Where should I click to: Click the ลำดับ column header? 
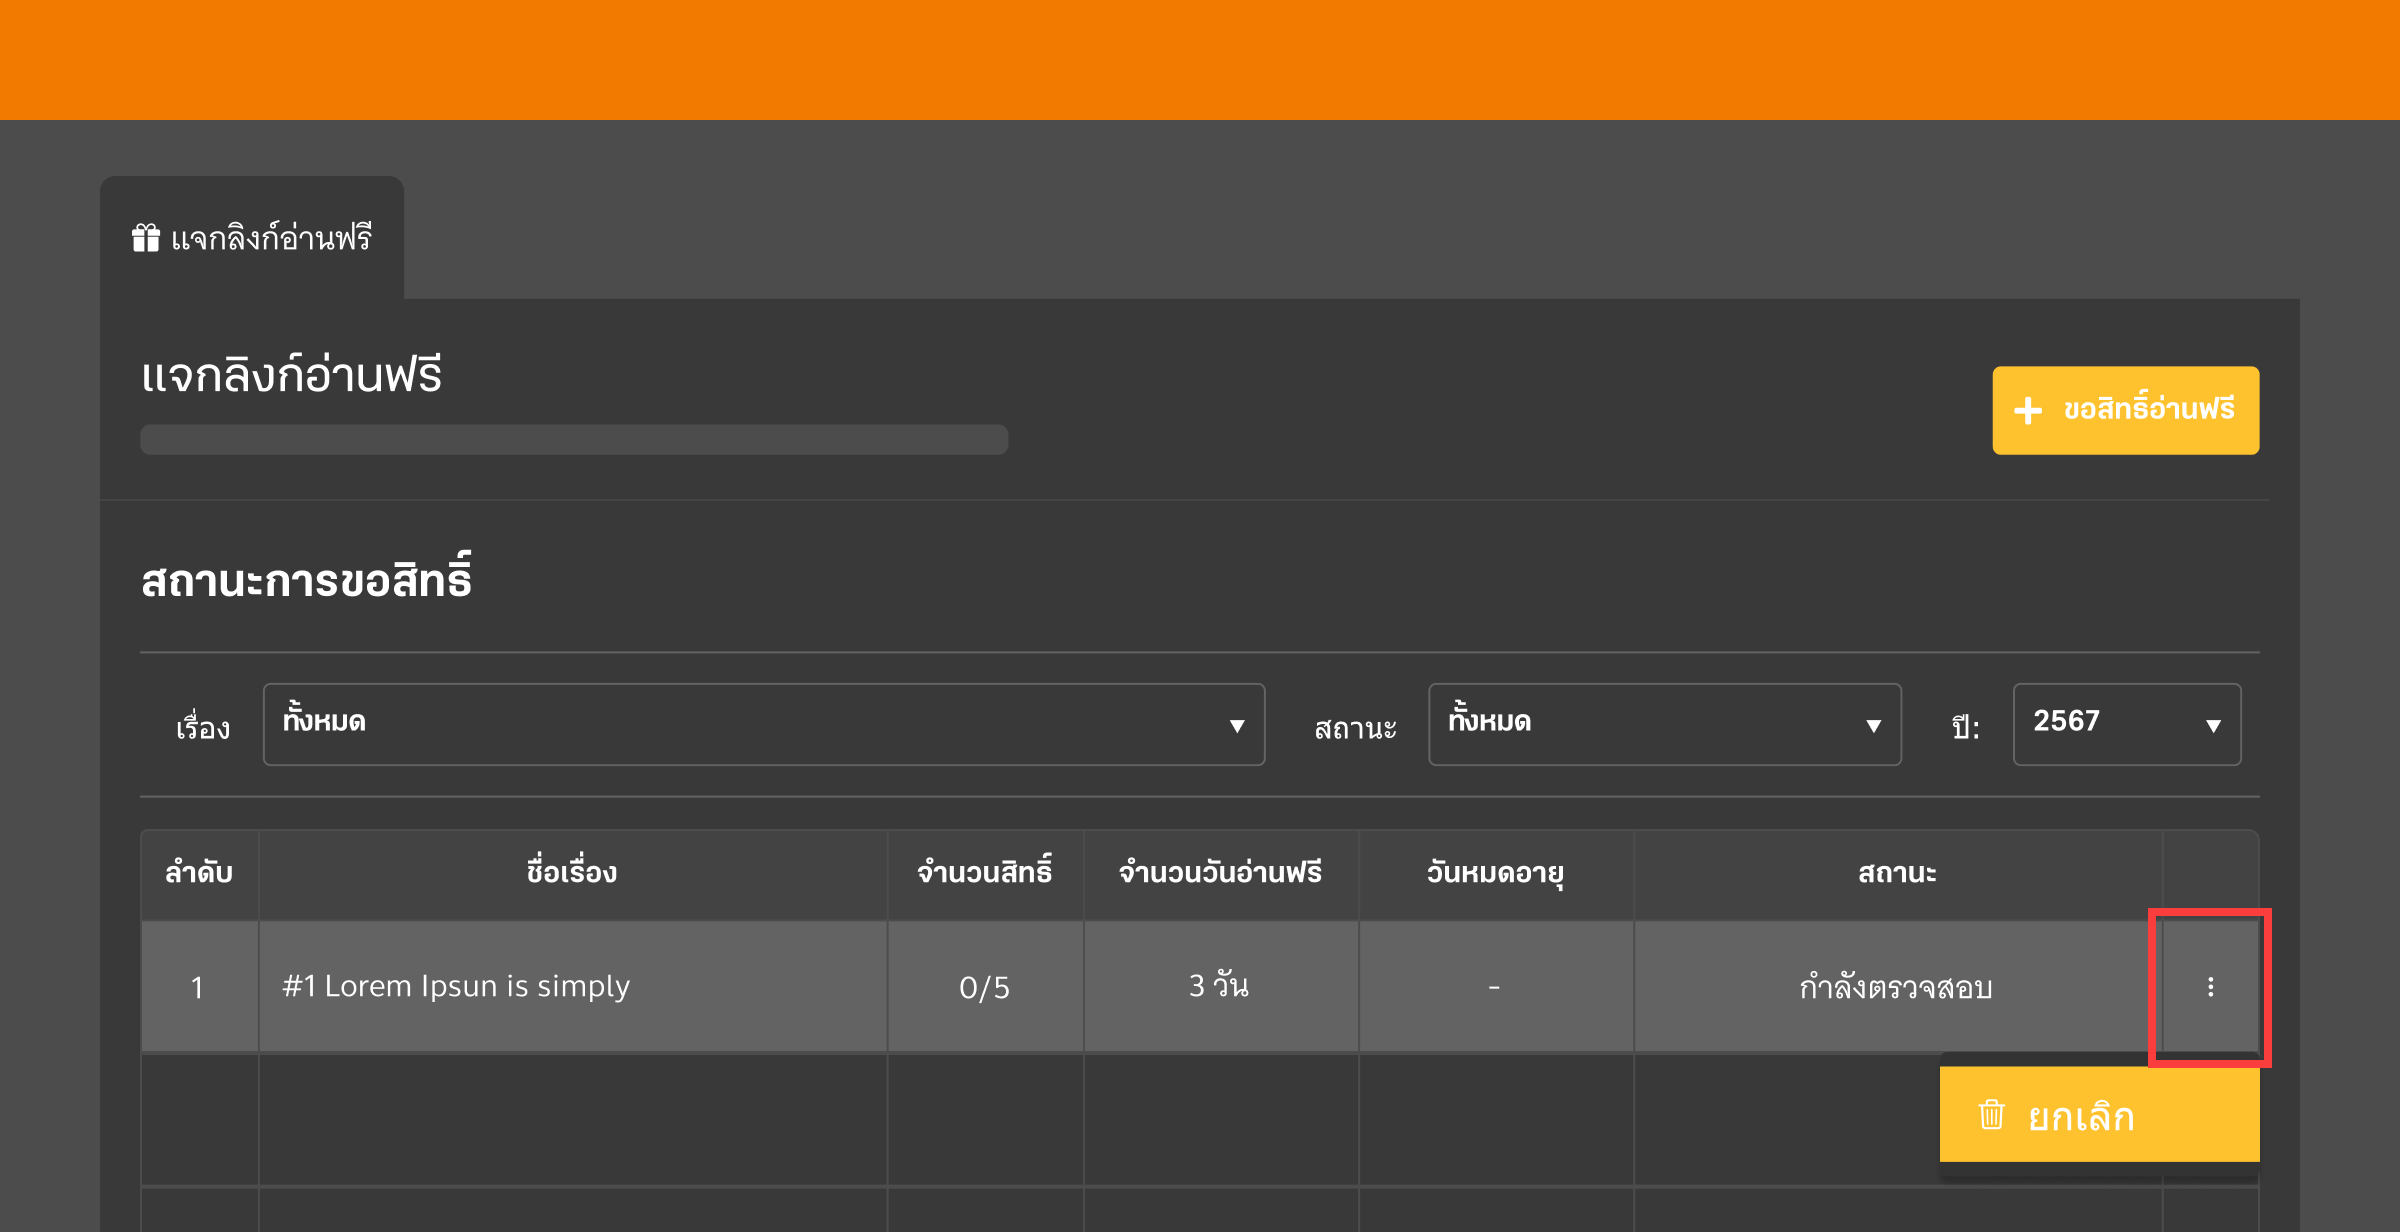click(x=199, y=873)
